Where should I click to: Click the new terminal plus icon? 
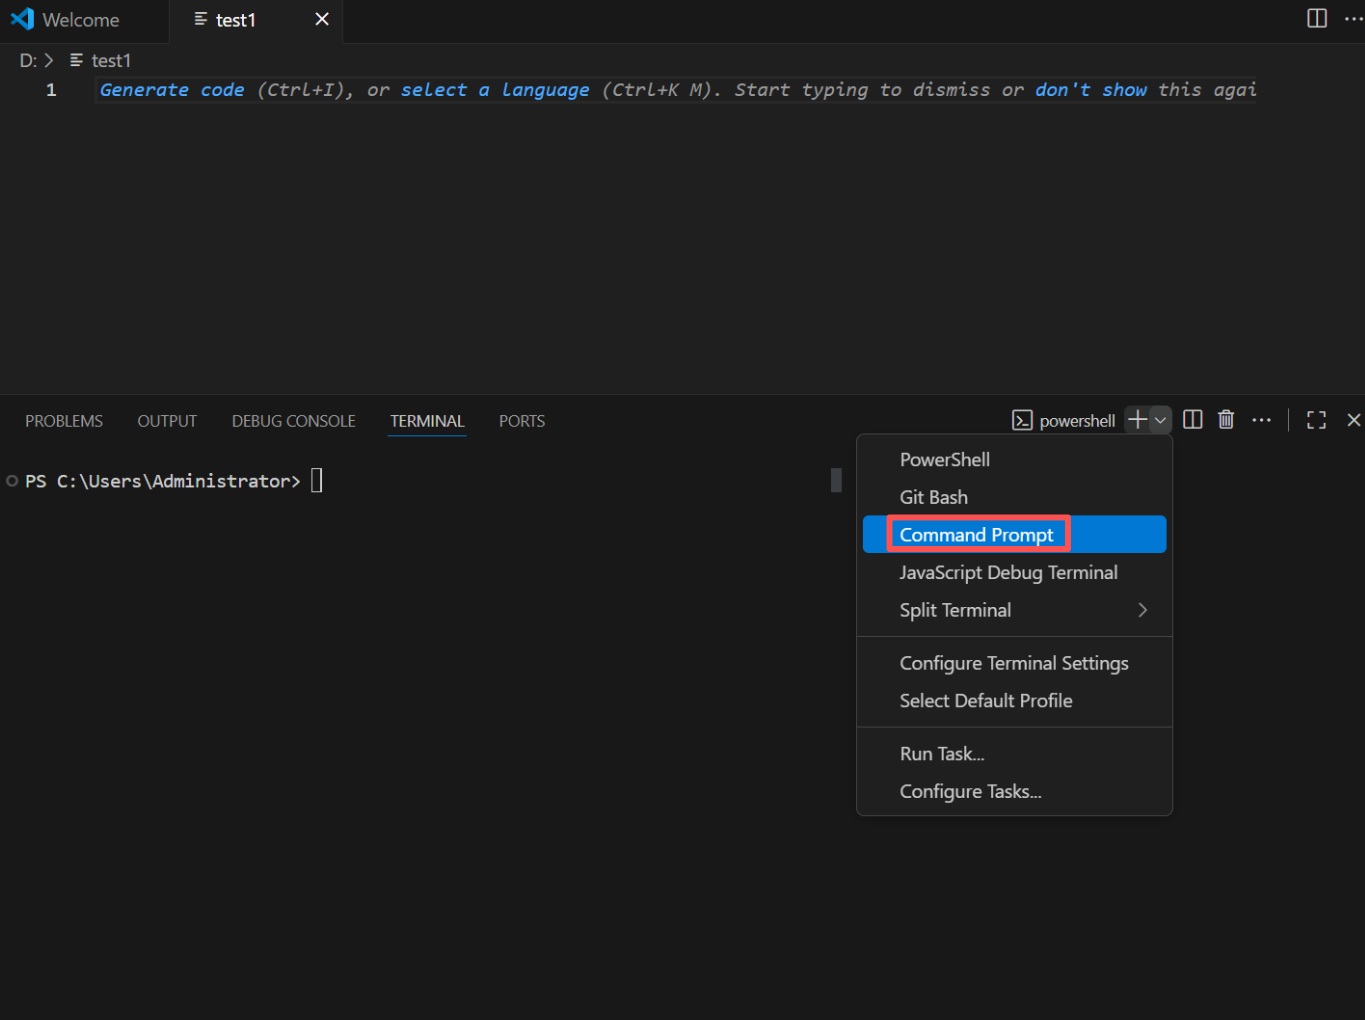(x=1137, y=420)
